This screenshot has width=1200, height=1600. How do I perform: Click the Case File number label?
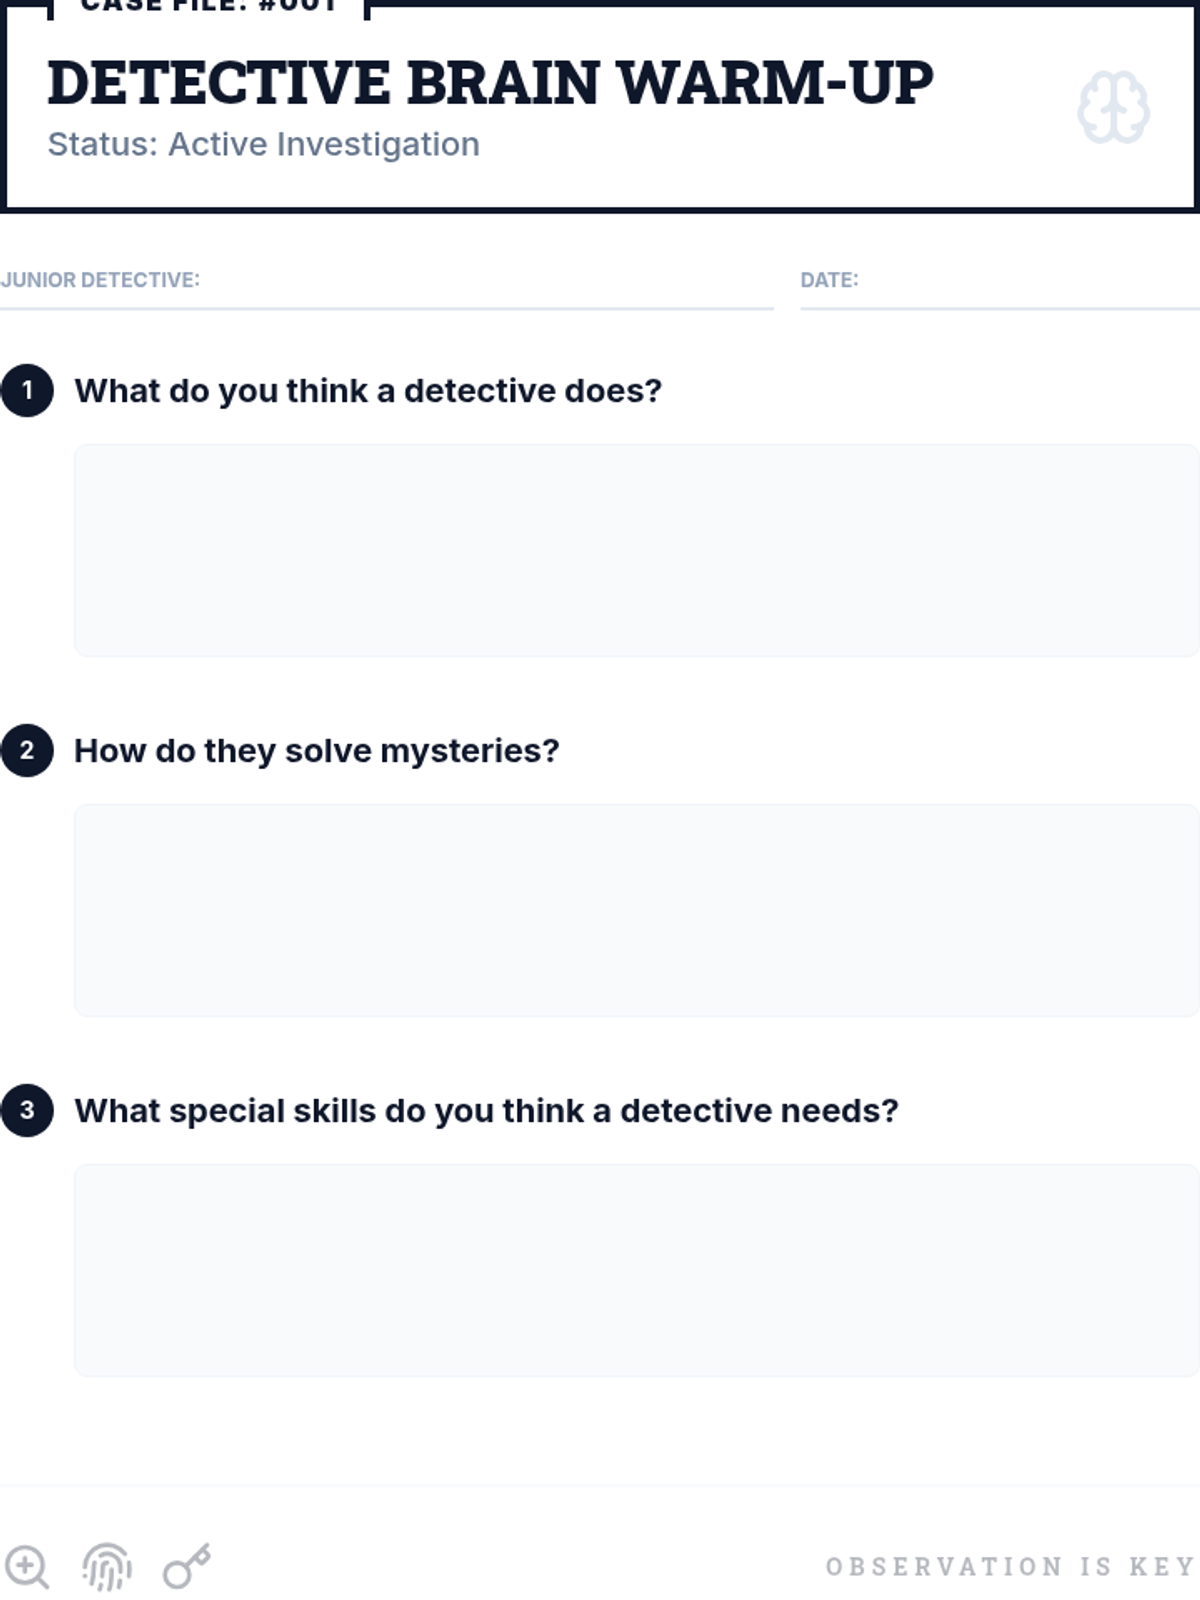pyautogui.click(x=209, y=6)
